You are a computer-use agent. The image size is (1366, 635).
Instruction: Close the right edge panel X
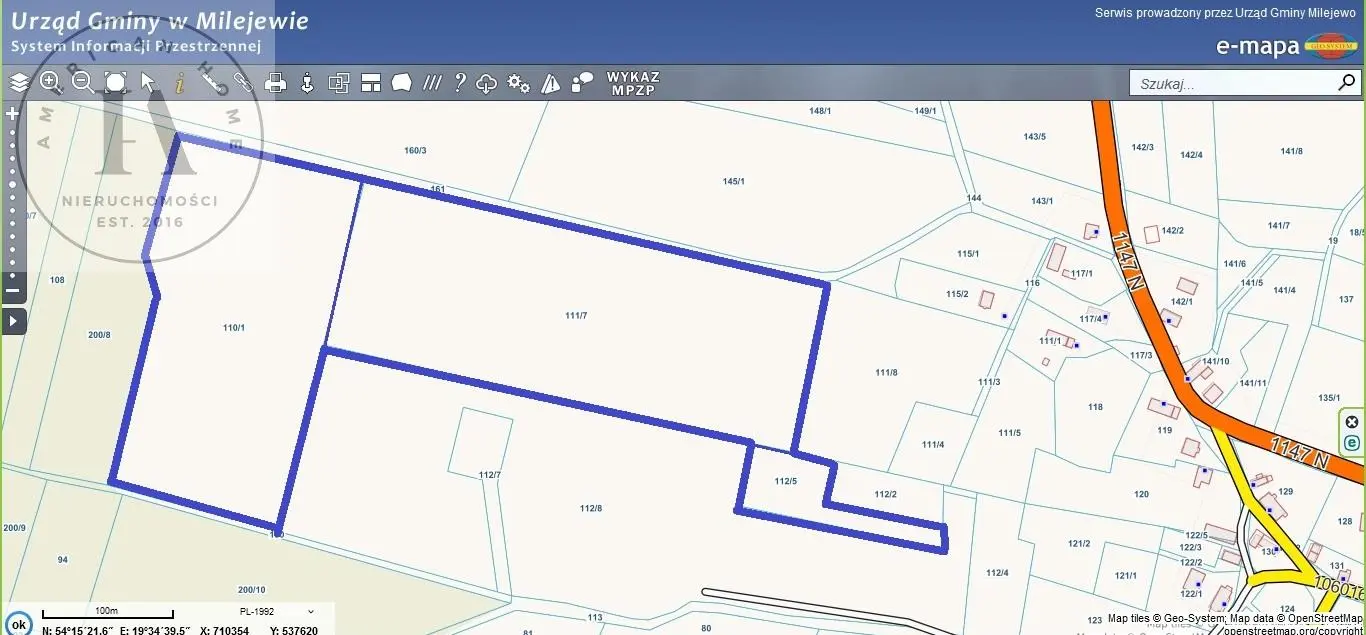(1352, 422)
